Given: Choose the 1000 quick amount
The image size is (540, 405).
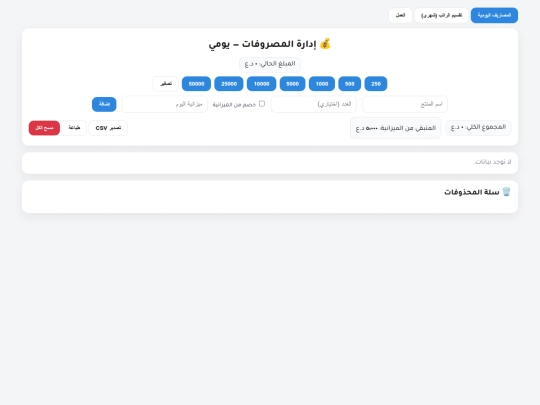Looking at the screenshot, I should [322, 84].
